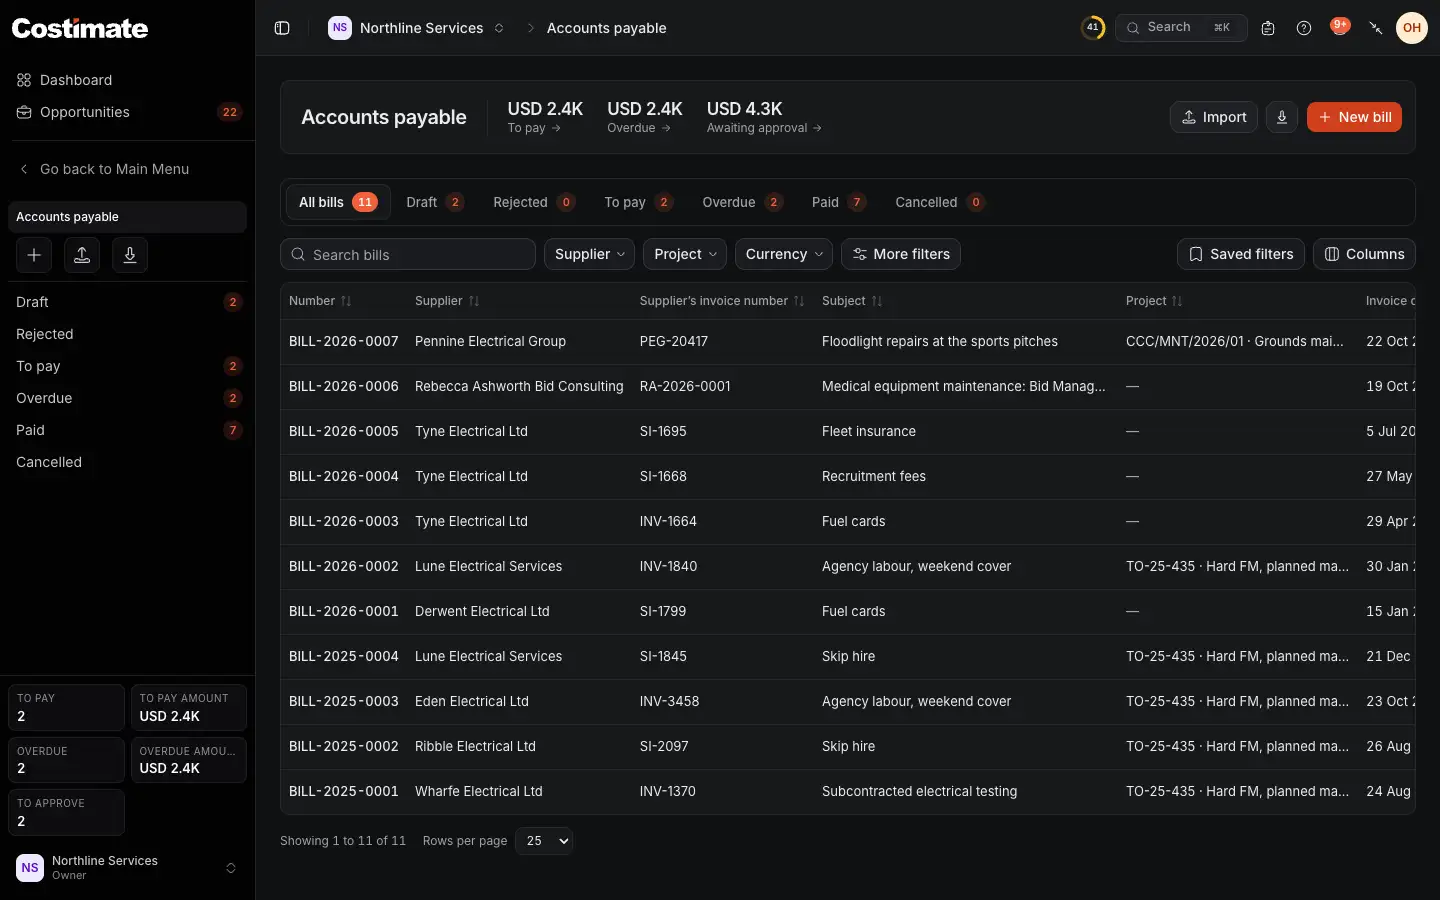Open the Supplier filter dropdown
Viewport: 1440px width, 900px height.
pos(589,254)
